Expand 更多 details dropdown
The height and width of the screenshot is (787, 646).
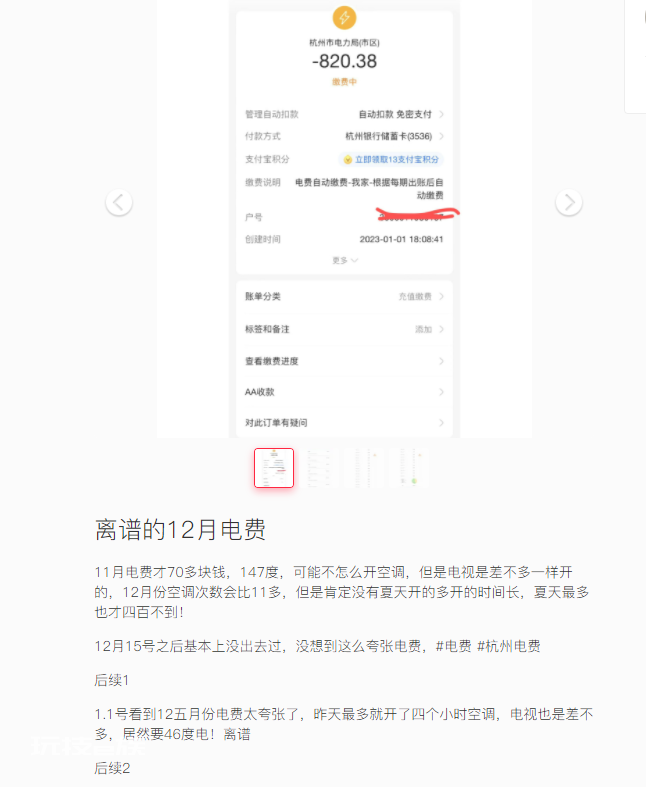[345, 260]
